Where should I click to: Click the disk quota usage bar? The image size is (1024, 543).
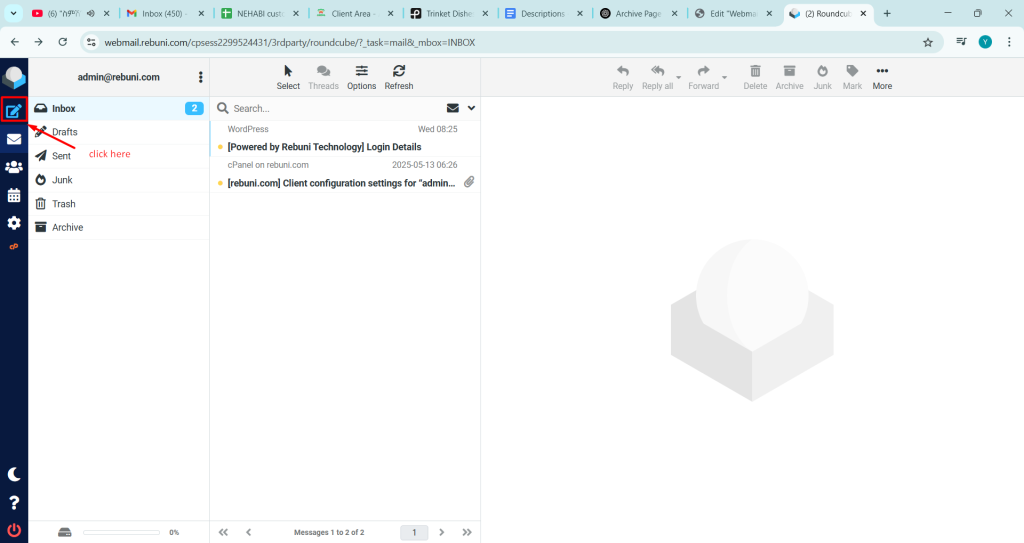click(122, 532)
